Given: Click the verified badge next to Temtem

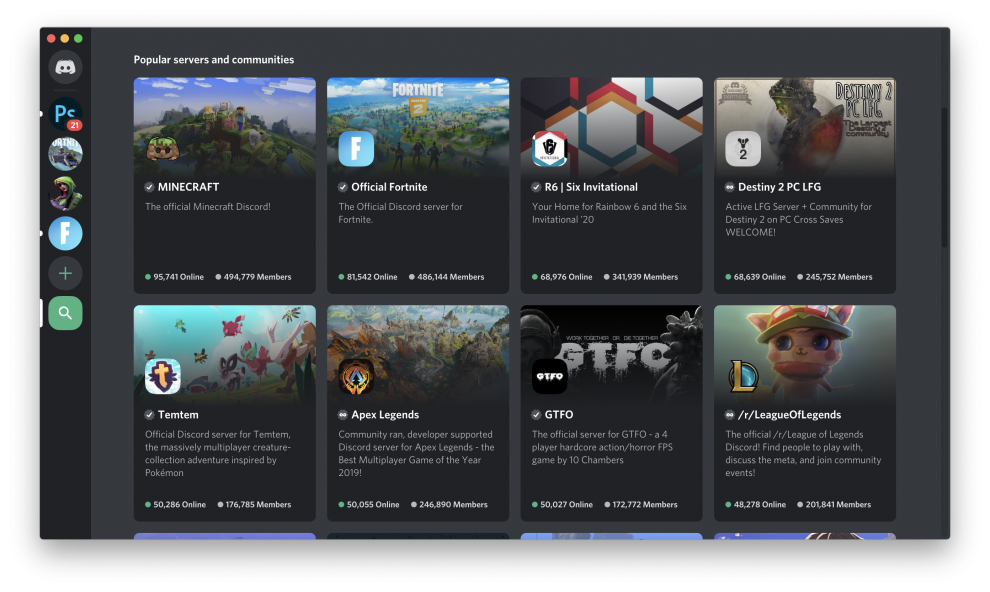Looking at the screenshot, I should tap(149, 415).
